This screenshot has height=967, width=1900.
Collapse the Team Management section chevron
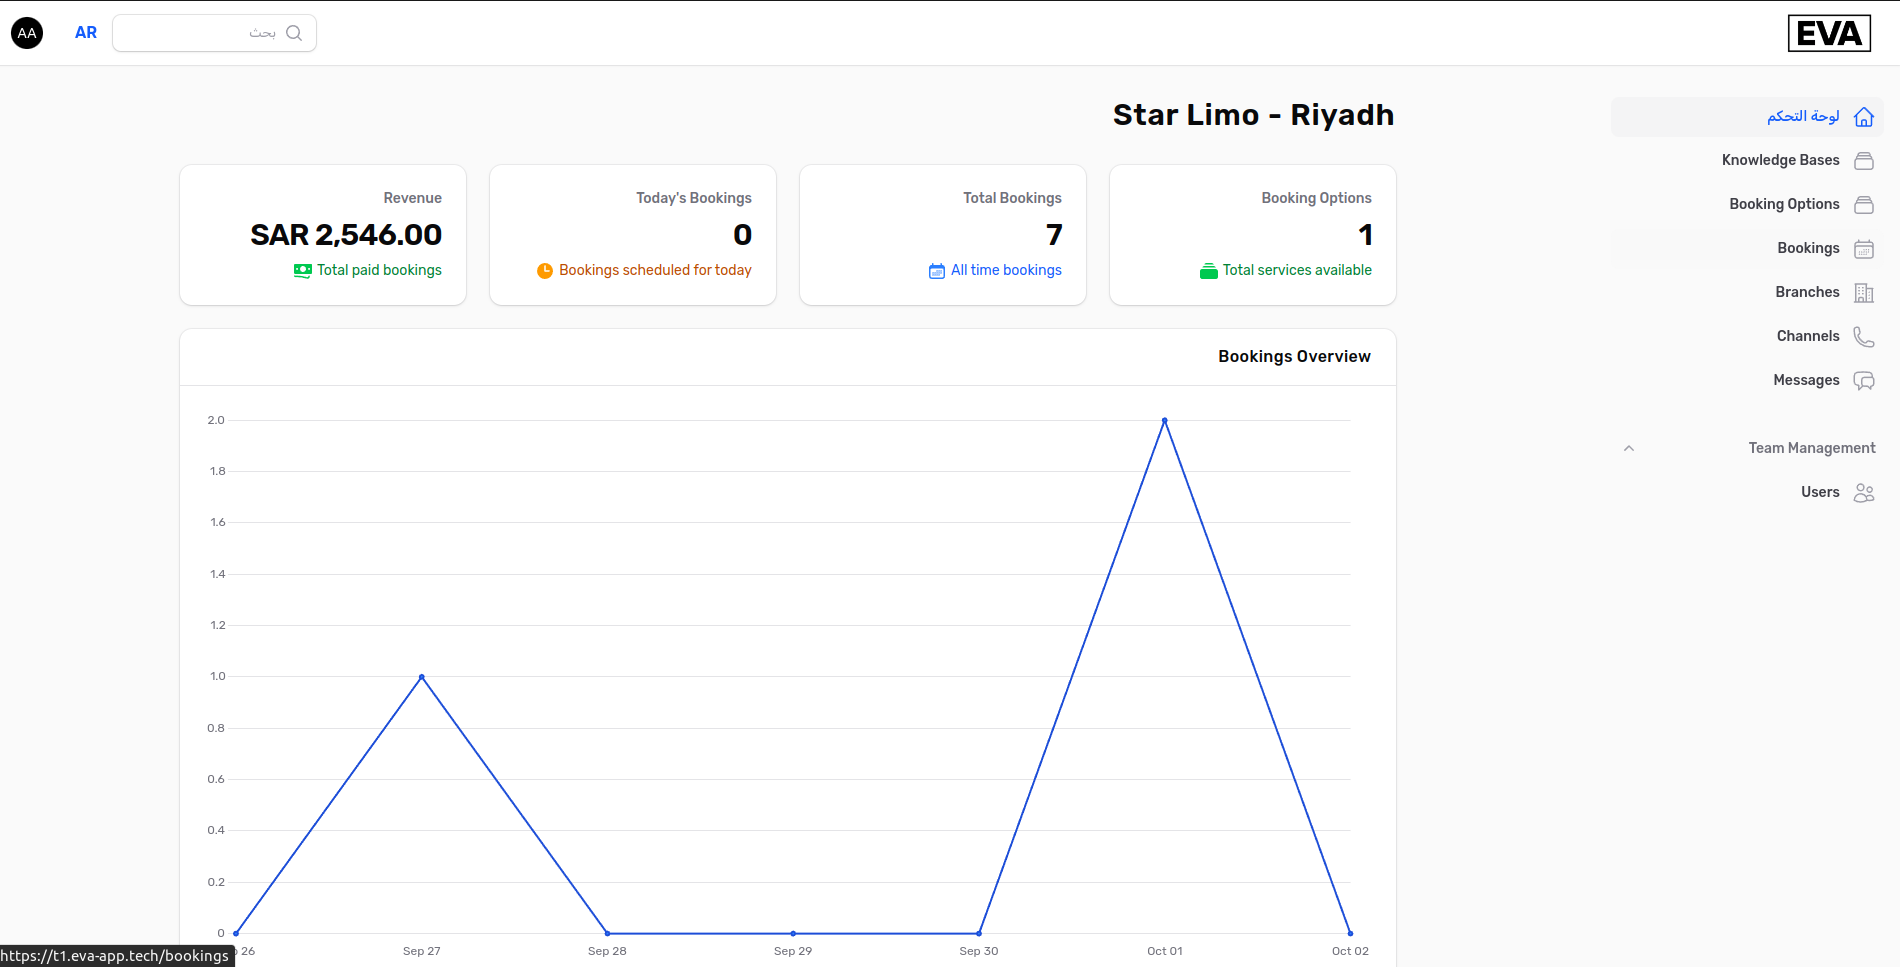coord(1629,448)
